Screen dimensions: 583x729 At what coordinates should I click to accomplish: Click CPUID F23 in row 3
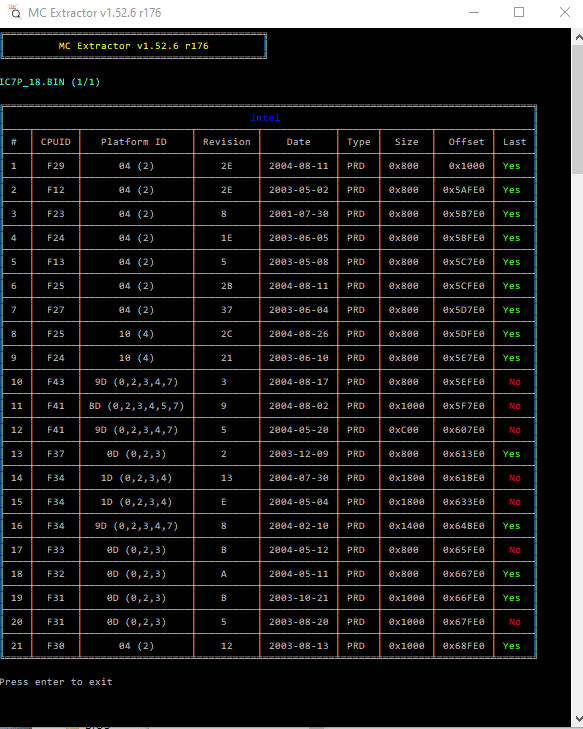click(x=56, y=214)
